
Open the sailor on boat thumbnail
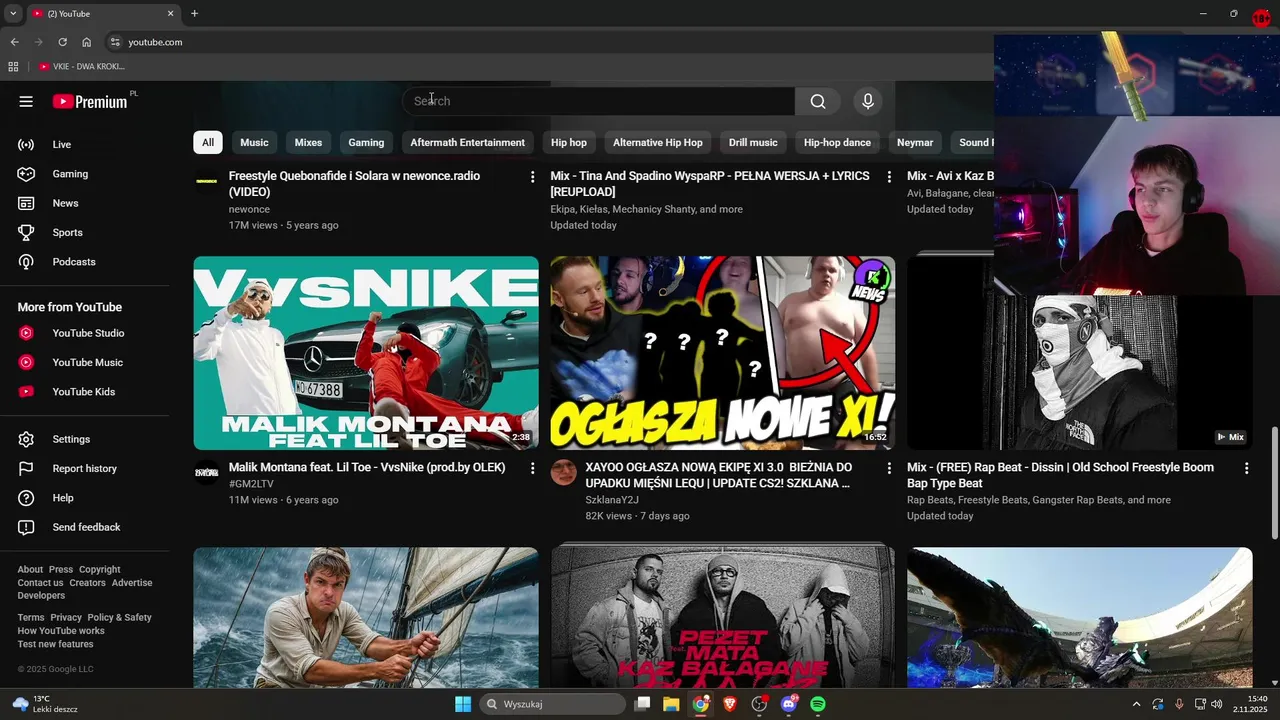366,617
